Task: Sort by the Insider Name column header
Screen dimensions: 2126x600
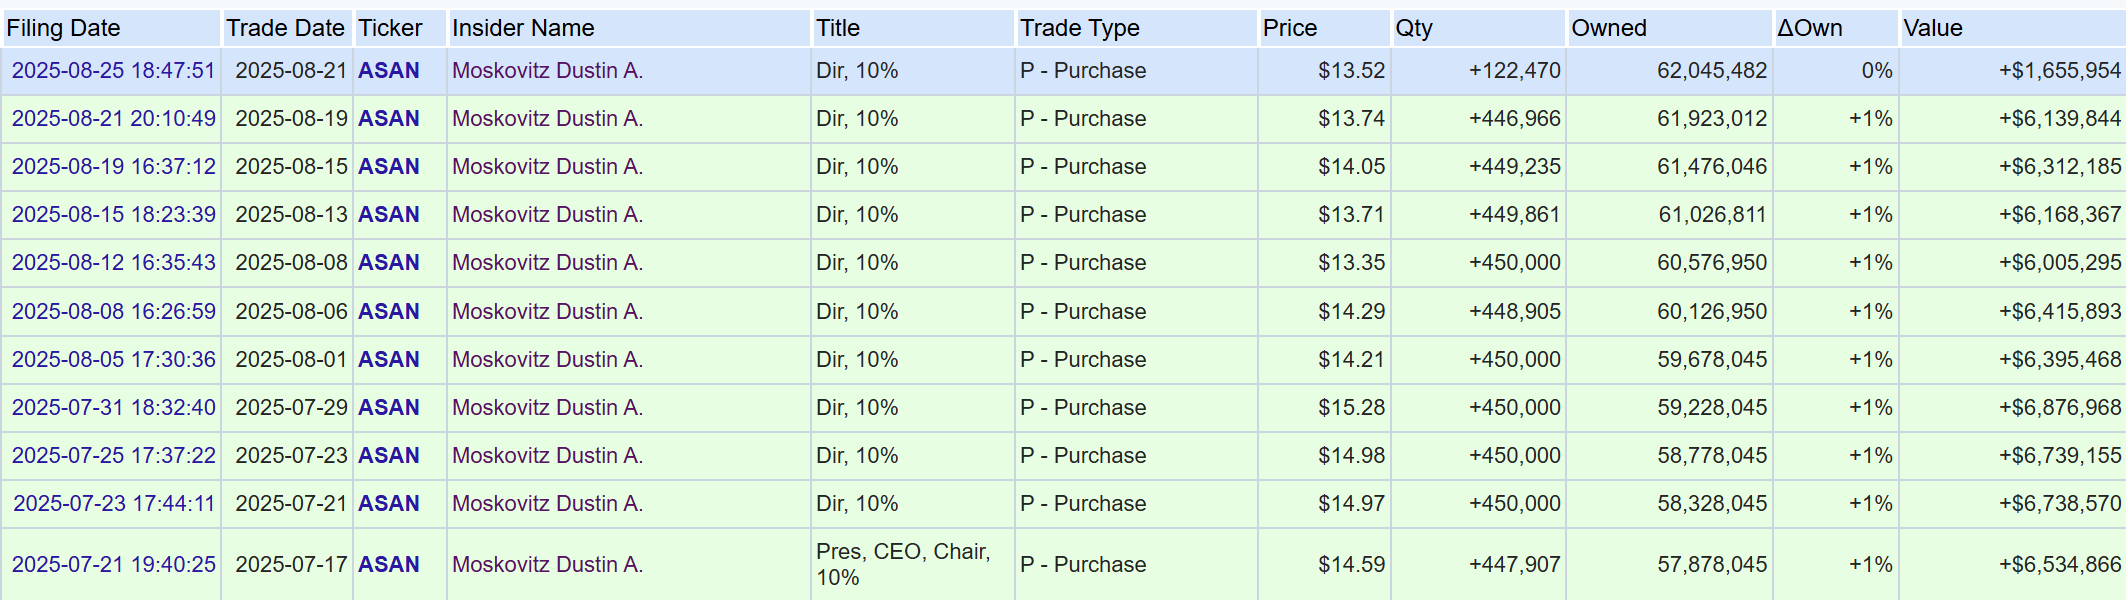Action: 523,28
